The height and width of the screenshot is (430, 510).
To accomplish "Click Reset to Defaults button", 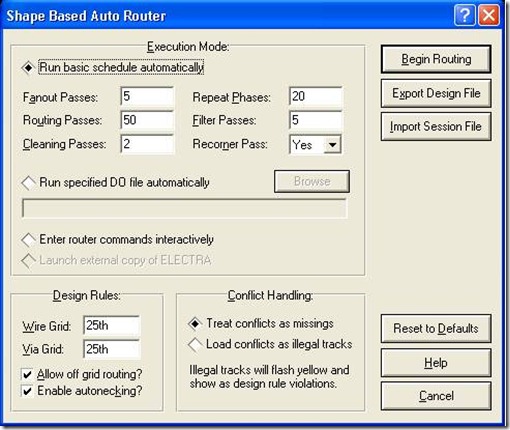I will (x=436, y=328).
